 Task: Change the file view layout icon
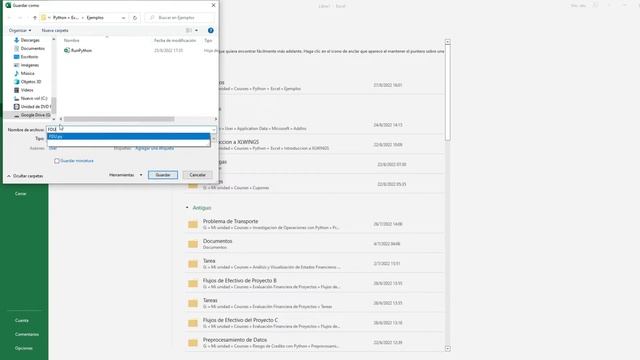point(189,31)
